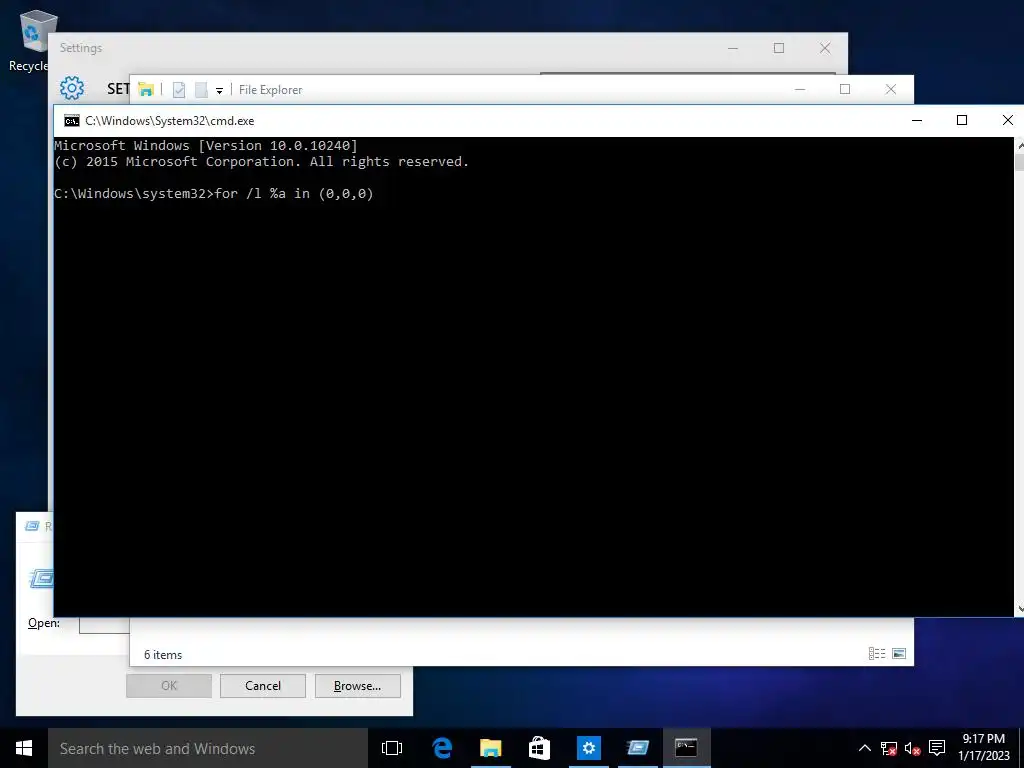Screen dimensions: 1024x768
Task: Click the cmd window scrollbar down arrow
Action: click(1019, 609)
